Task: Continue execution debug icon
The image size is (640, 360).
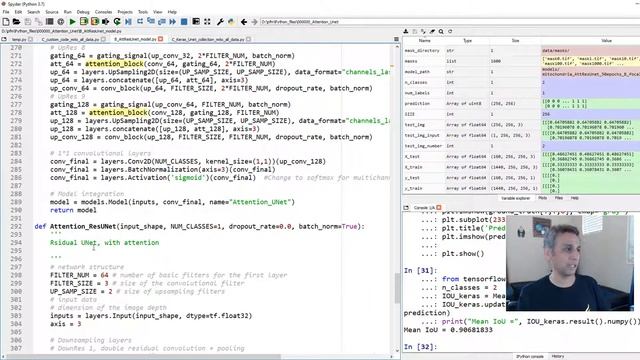Action: (173, 22)
